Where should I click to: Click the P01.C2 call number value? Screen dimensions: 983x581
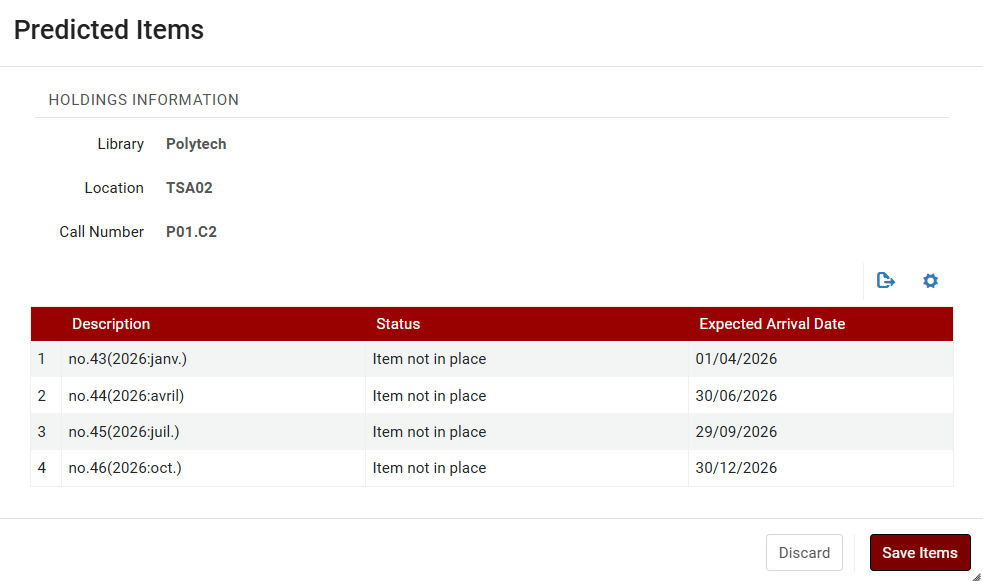click(x=191, y=232)
